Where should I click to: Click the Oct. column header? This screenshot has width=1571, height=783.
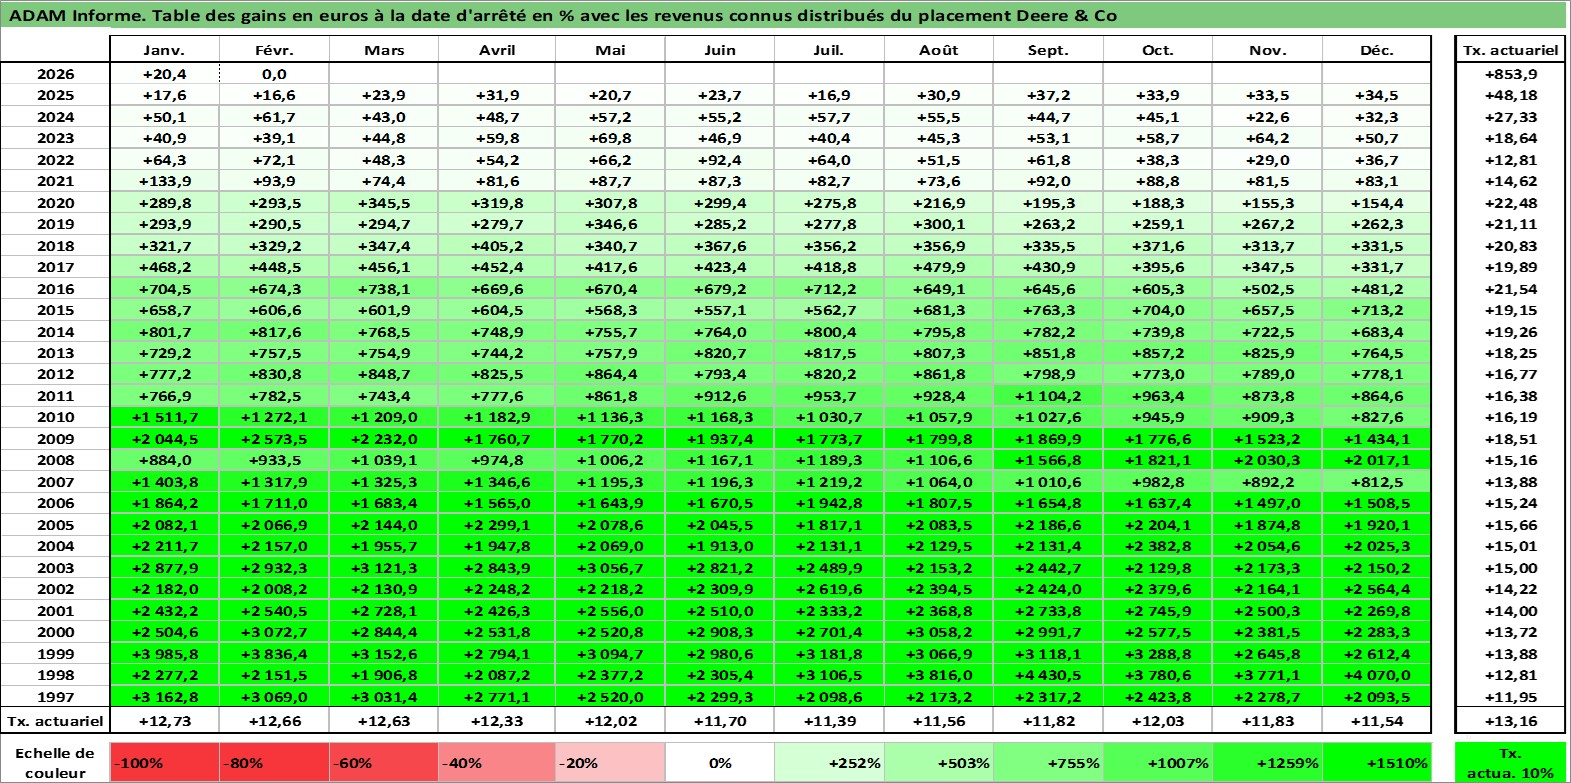[x=1158, y=50]
